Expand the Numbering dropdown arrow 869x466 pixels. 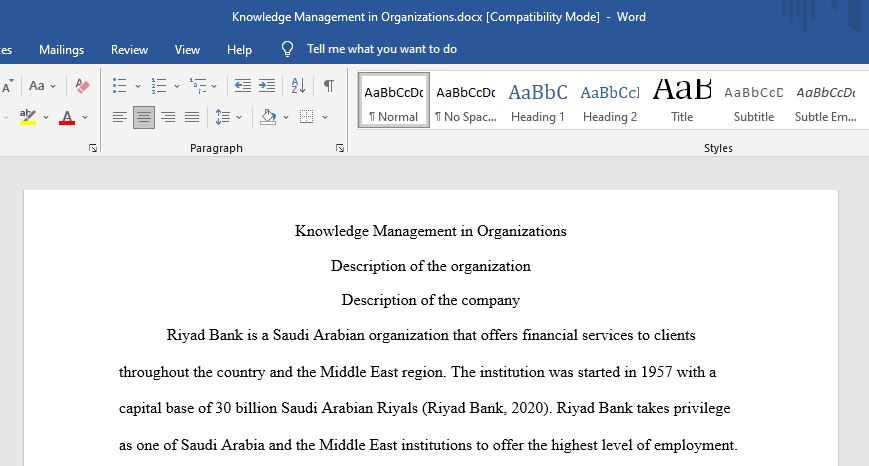pyautogui.click(x=176, y=86)
